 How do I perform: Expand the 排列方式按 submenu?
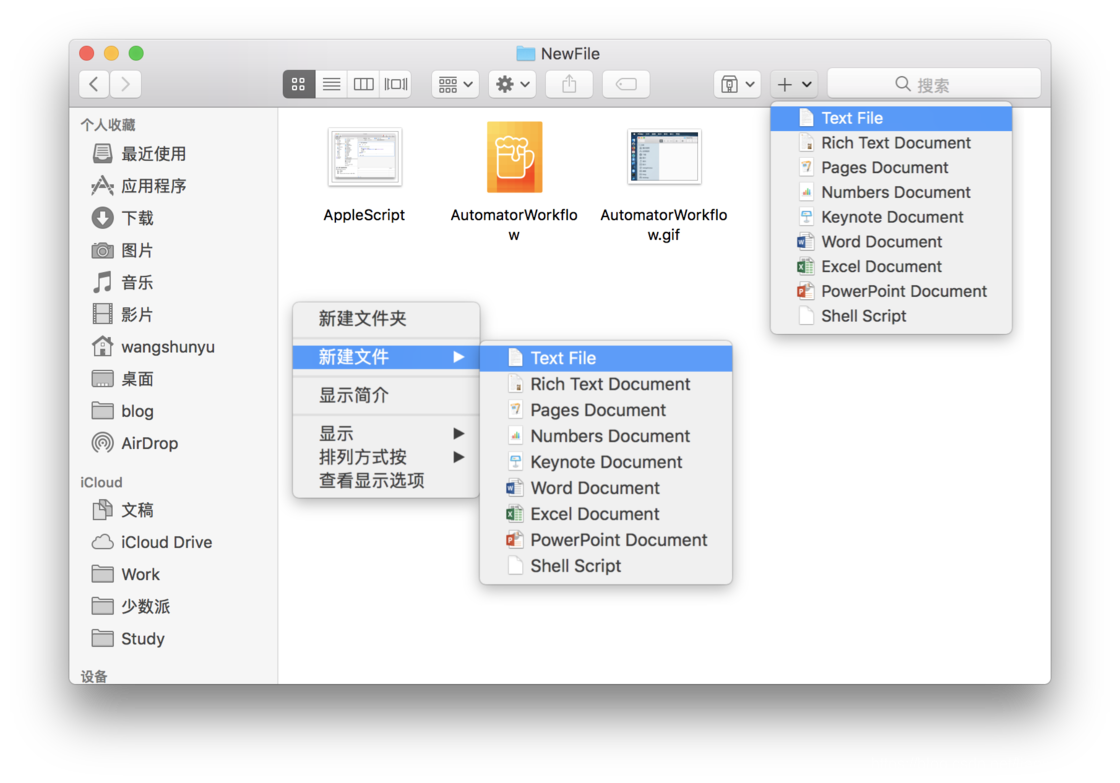coord(386,457)
